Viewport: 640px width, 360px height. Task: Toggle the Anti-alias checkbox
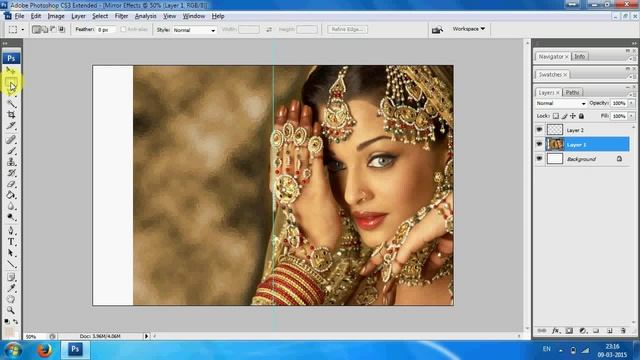click(123, 29)
